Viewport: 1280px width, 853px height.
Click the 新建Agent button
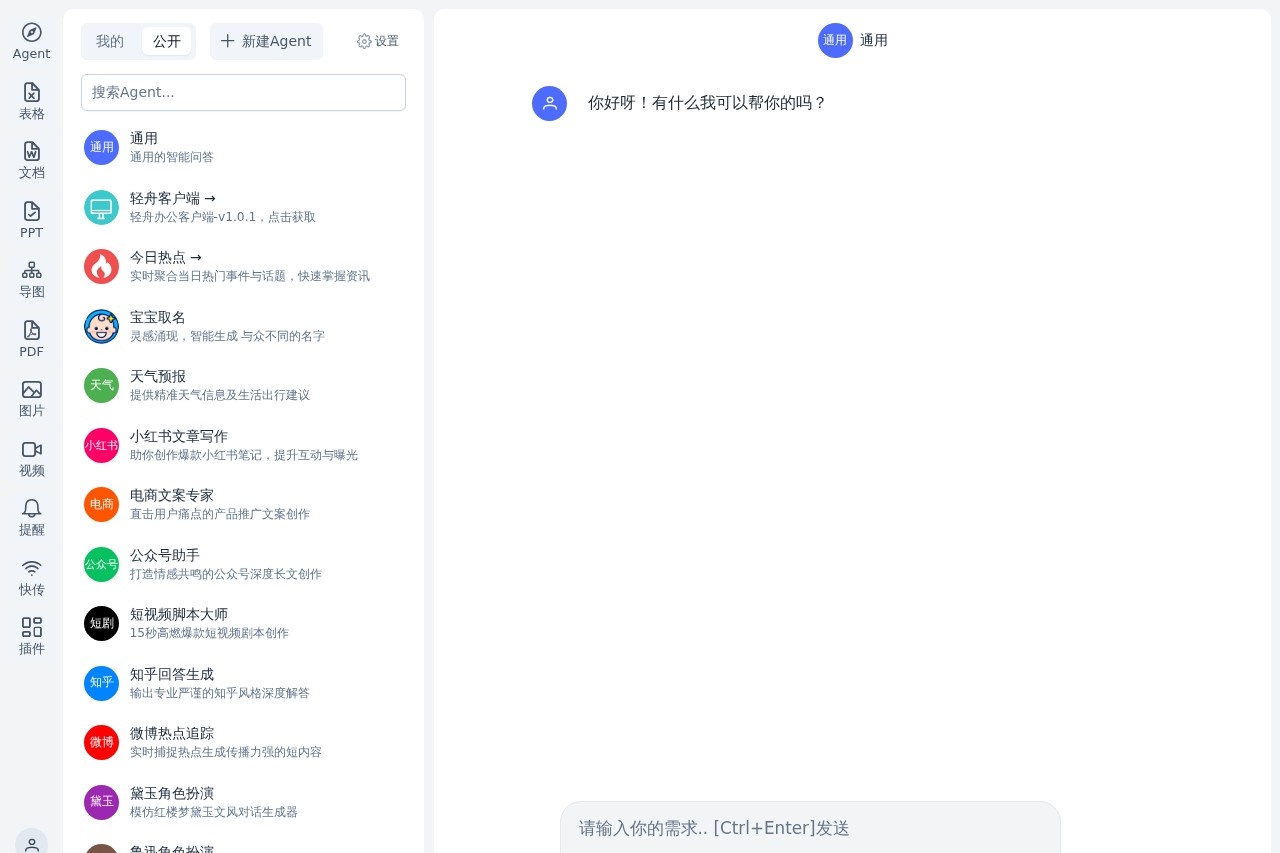click(x=266, y=41)
